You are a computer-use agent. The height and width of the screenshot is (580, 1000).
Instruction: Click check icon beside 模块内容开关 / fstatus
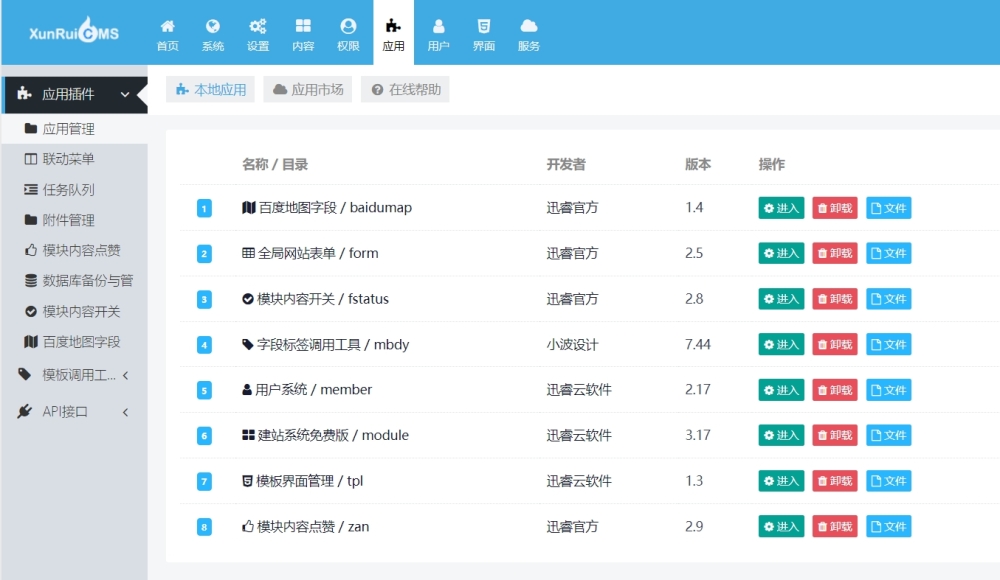(x=248, y=299)
